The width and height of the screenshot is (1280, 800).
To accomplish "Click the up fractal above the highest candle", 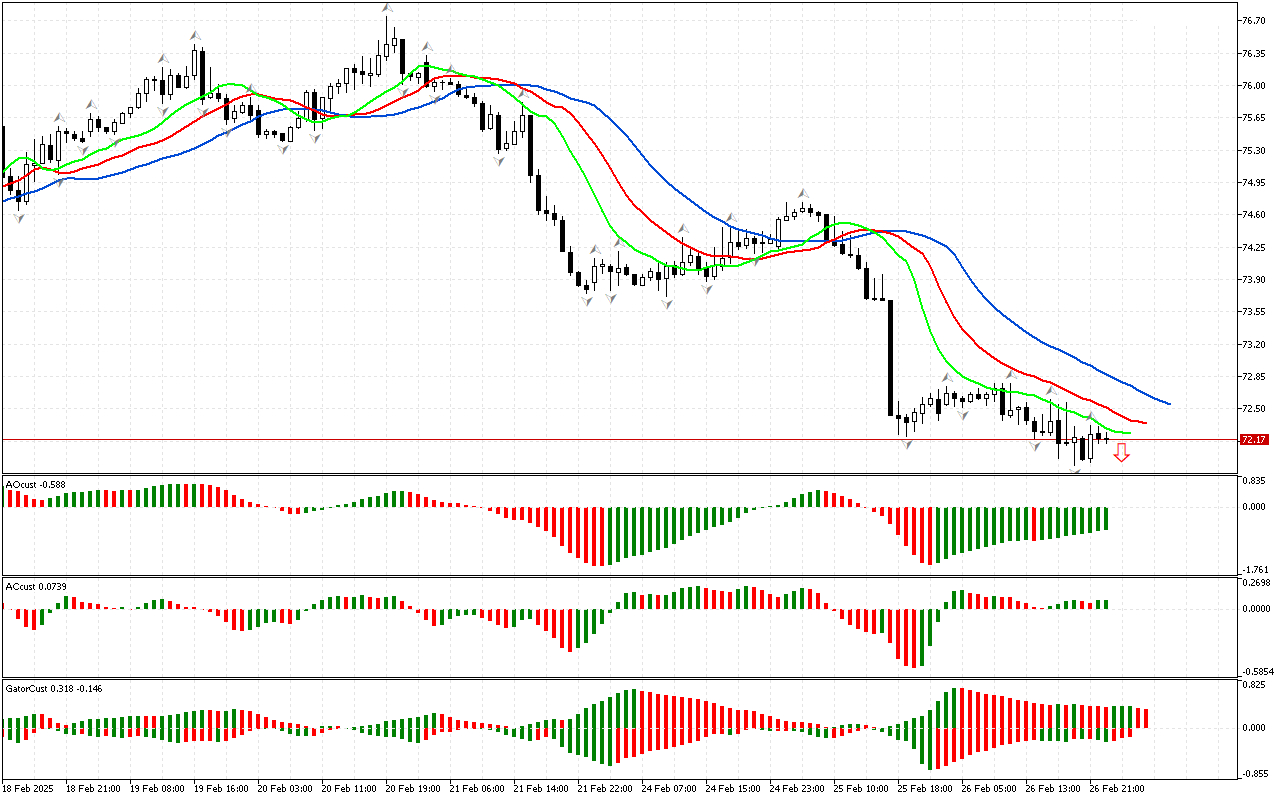I will (x=386, y=8).
